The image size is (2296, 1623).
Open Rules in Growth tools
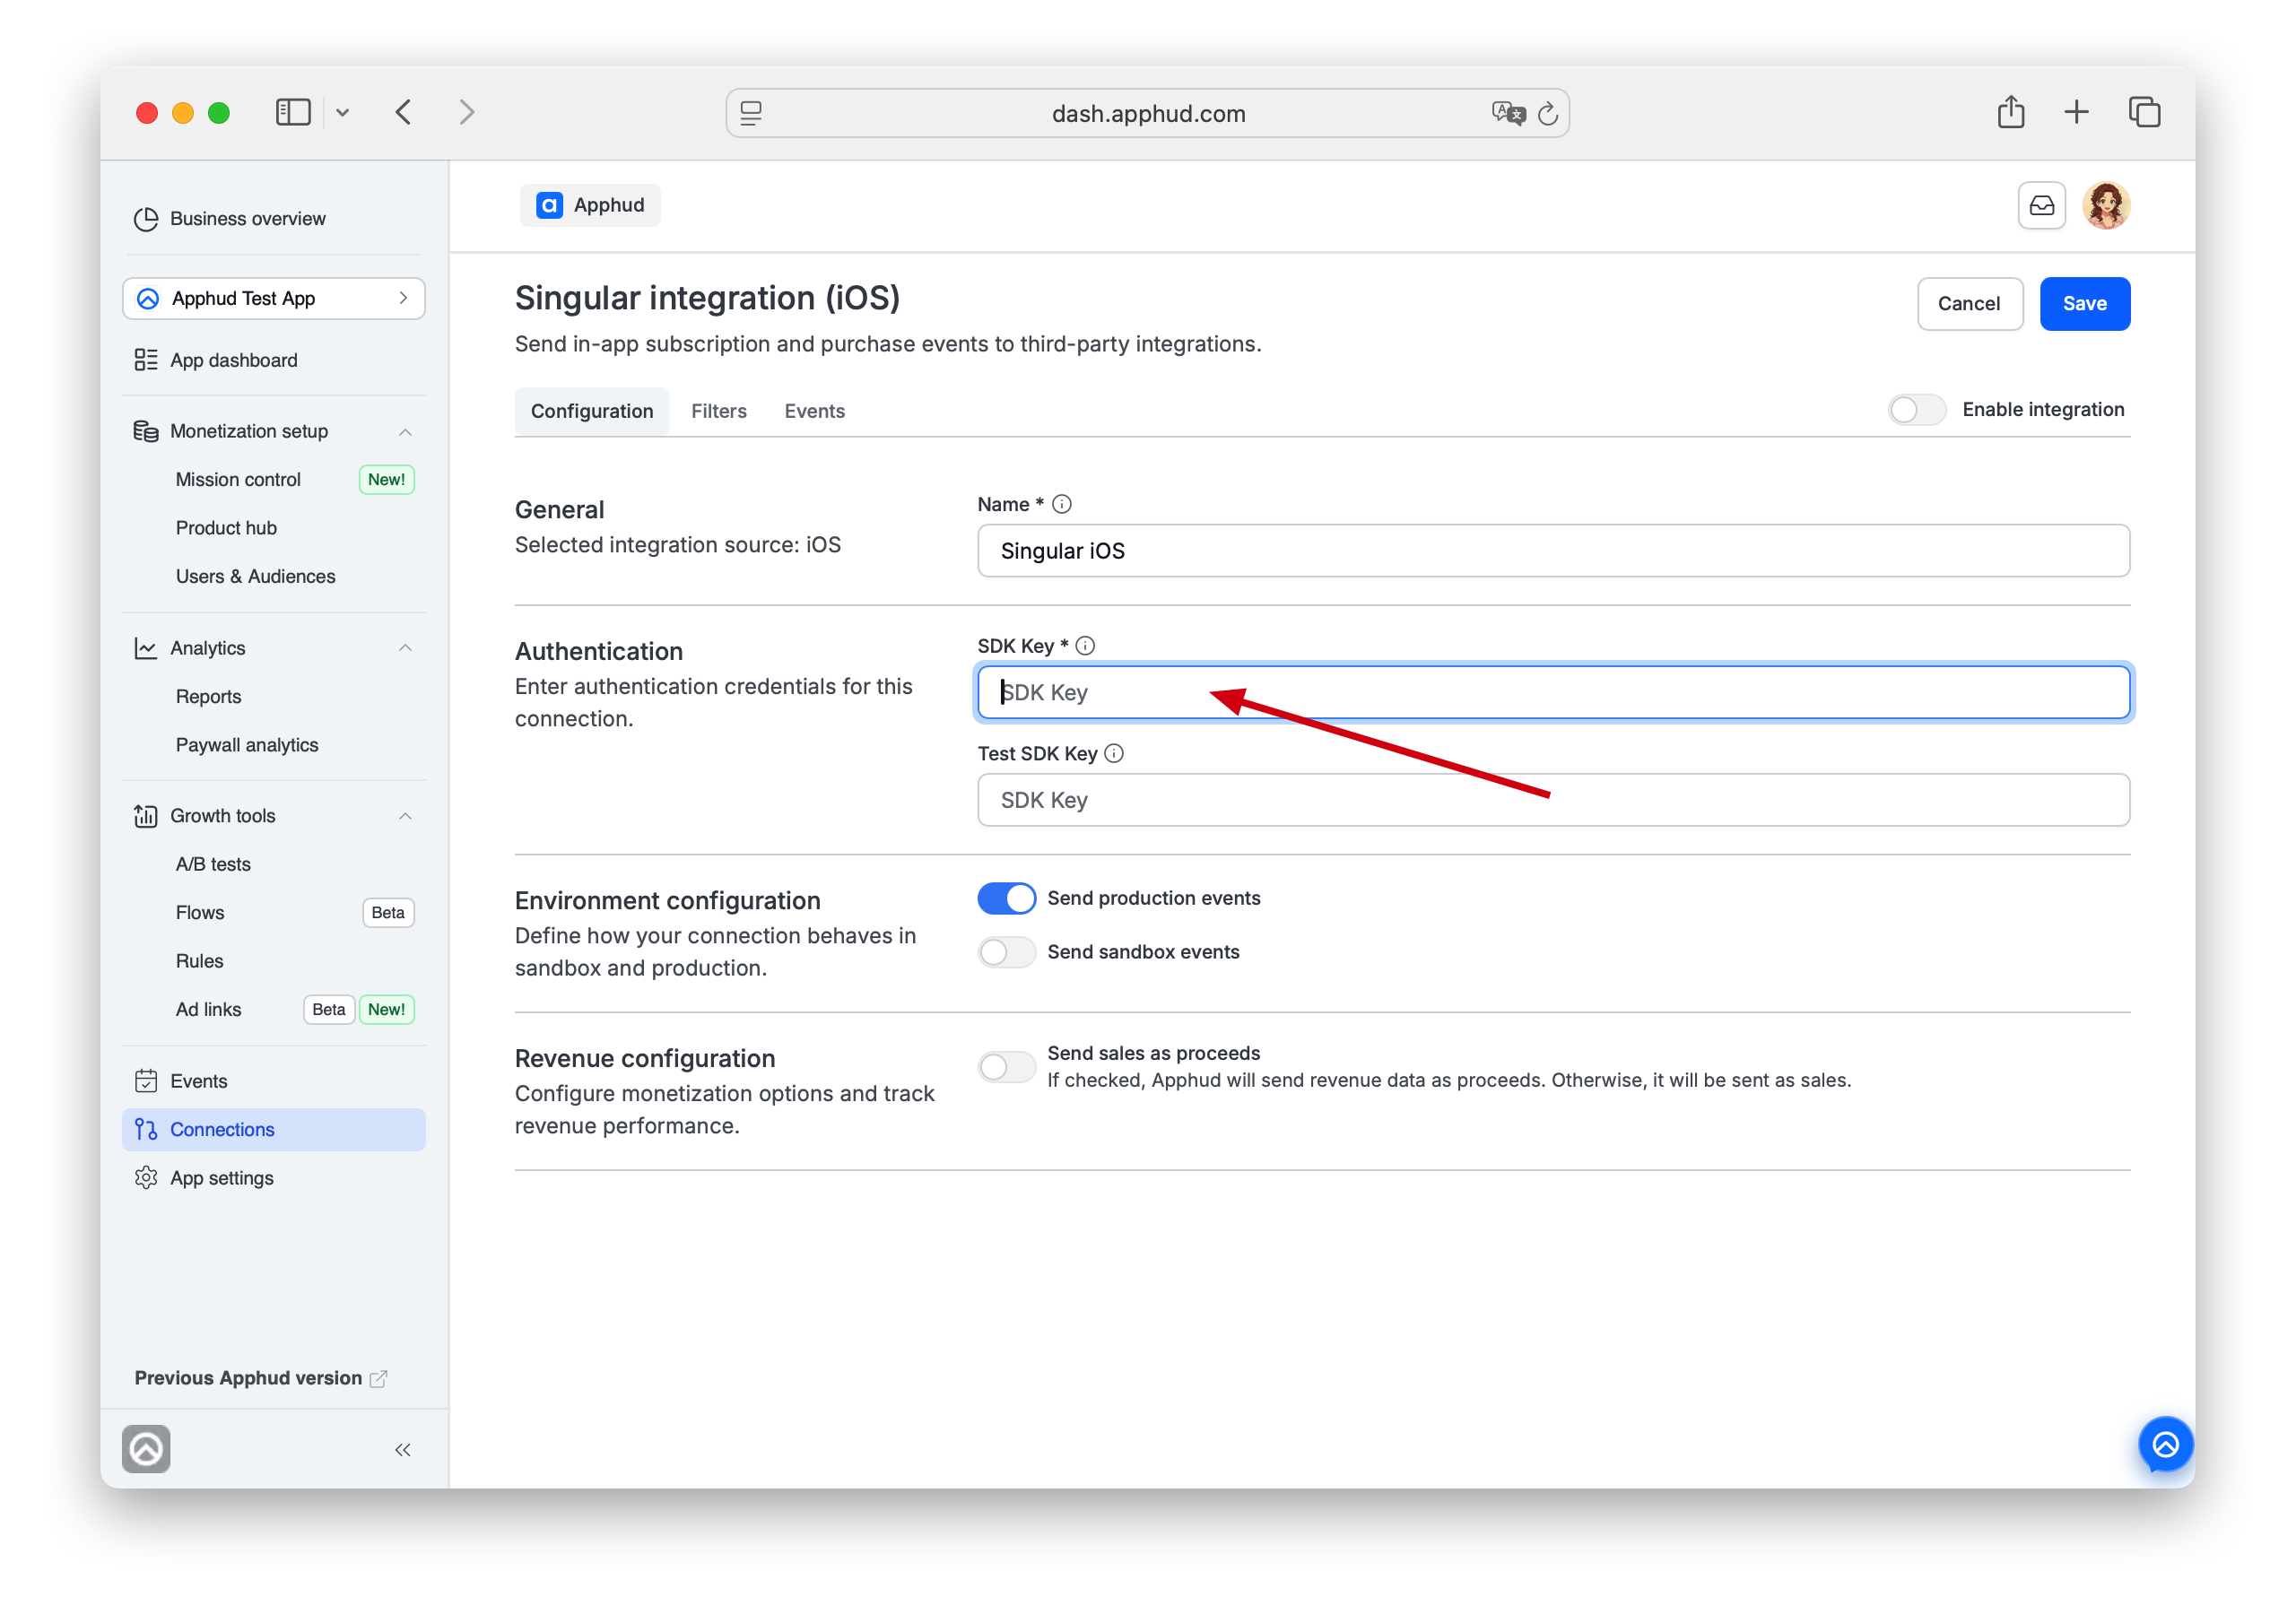199,960
